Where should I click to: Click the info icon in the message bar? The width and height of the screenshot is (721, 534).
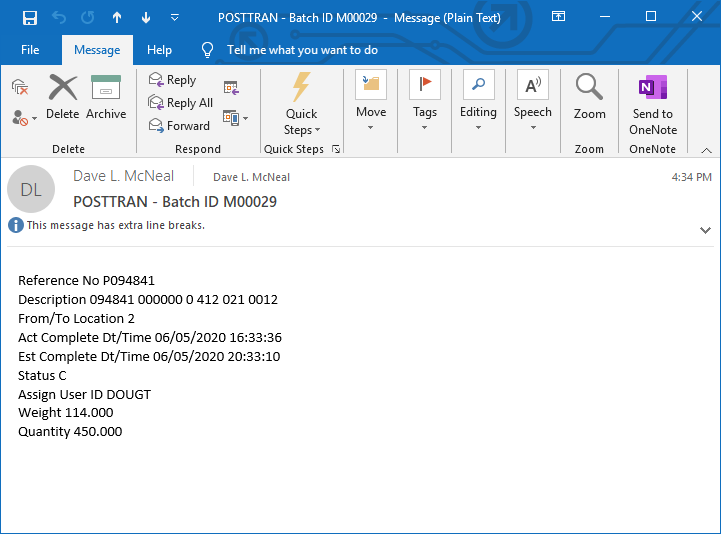coord(16,225)
